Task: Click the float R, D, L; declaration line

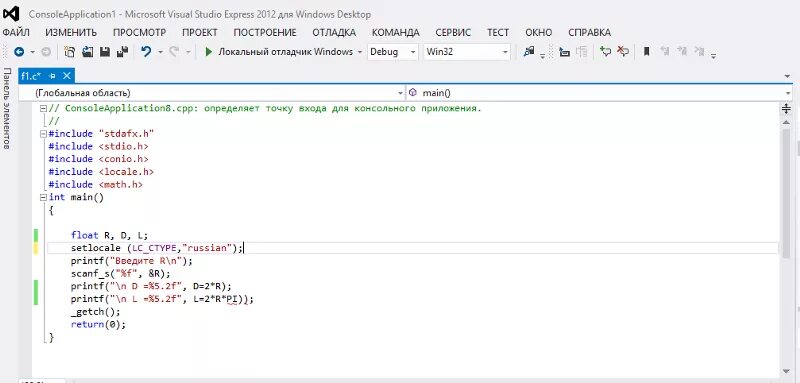Action: [109, 235]
